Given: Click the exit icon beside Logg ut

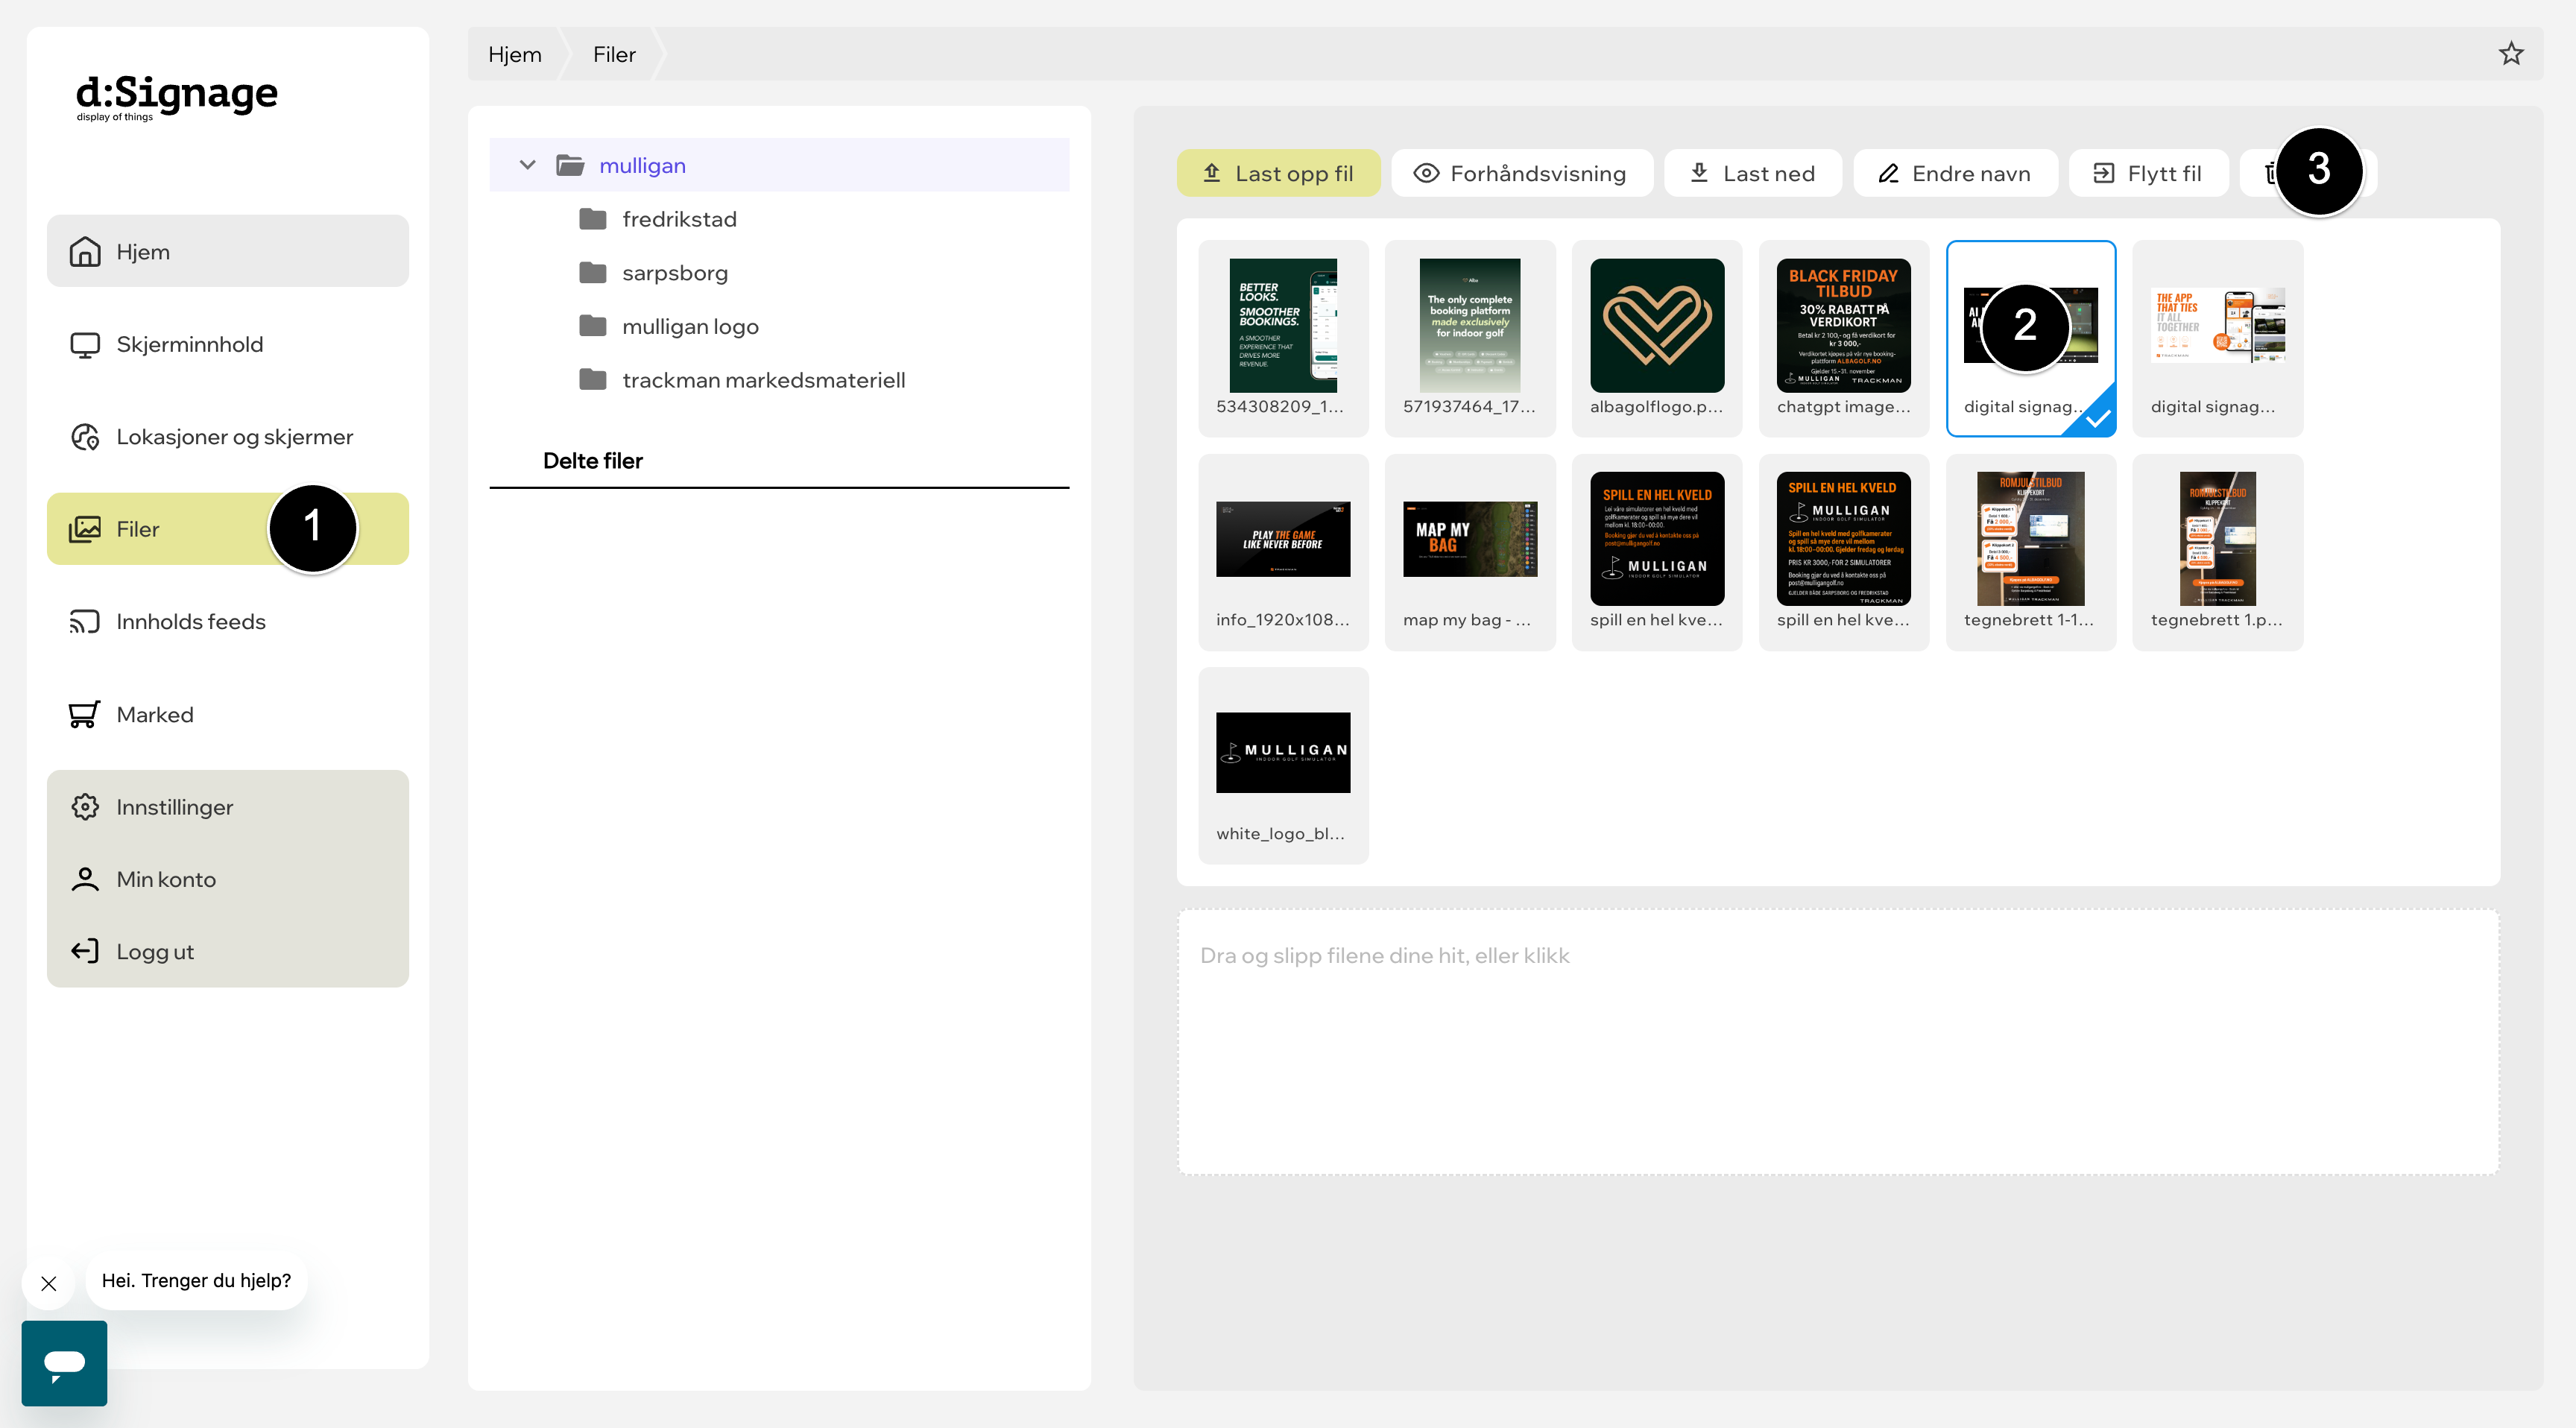Looking at the screenshot, I should pos(85,951).
